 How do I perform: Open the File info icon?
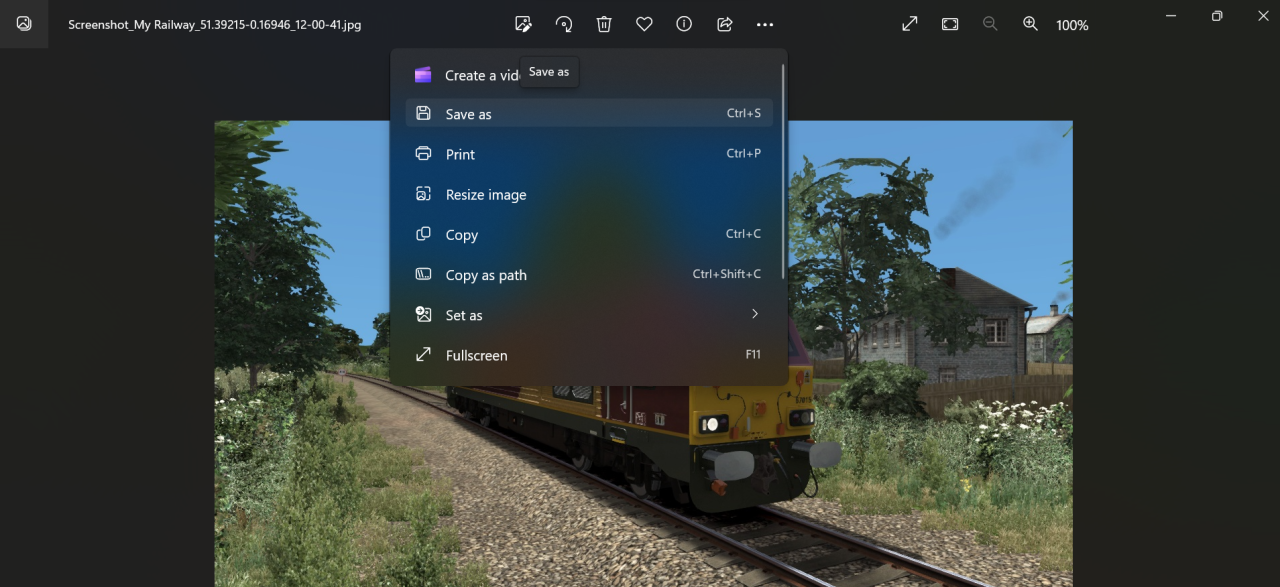pyautogui.click(x=684, y=24)
